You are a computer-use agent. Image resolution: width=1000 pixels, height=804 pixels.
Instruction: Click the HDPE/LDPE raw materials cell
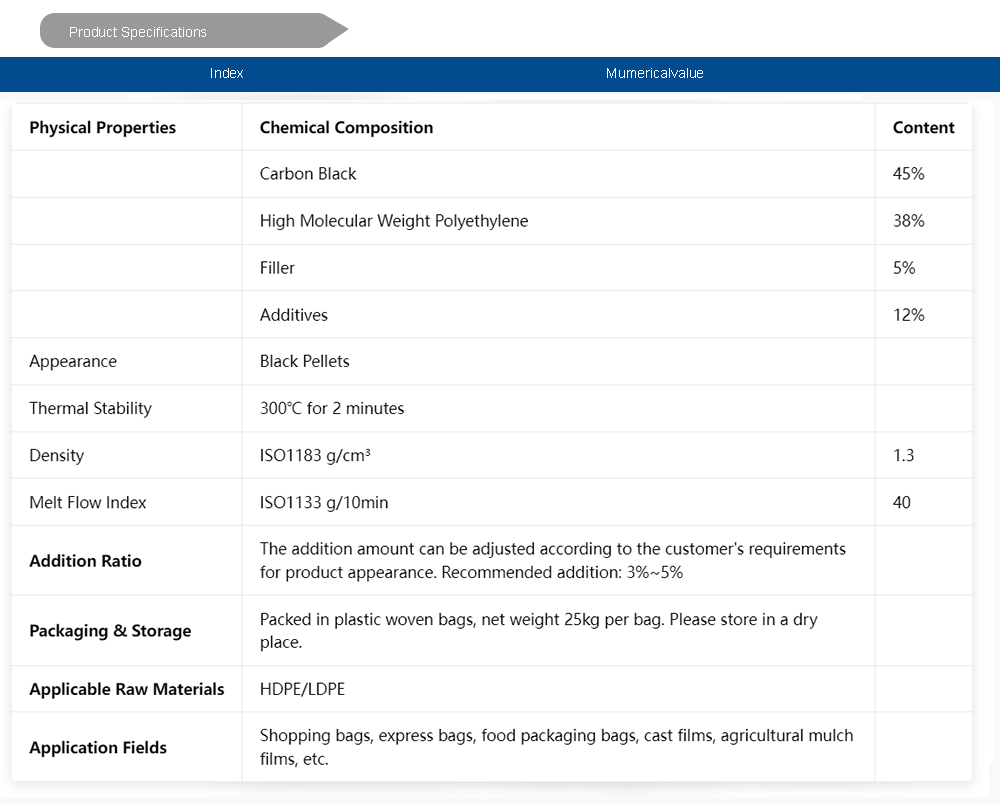point(302,689)
